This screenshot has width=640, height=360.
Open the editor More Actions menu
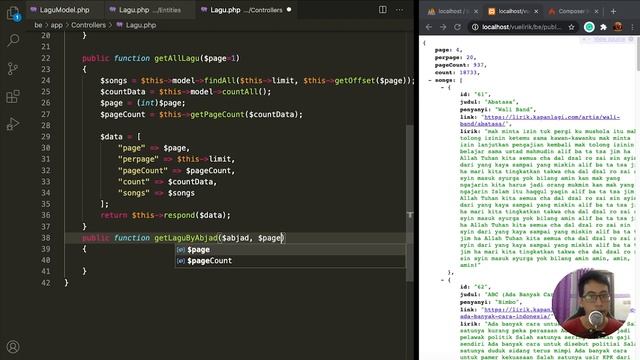399,9
